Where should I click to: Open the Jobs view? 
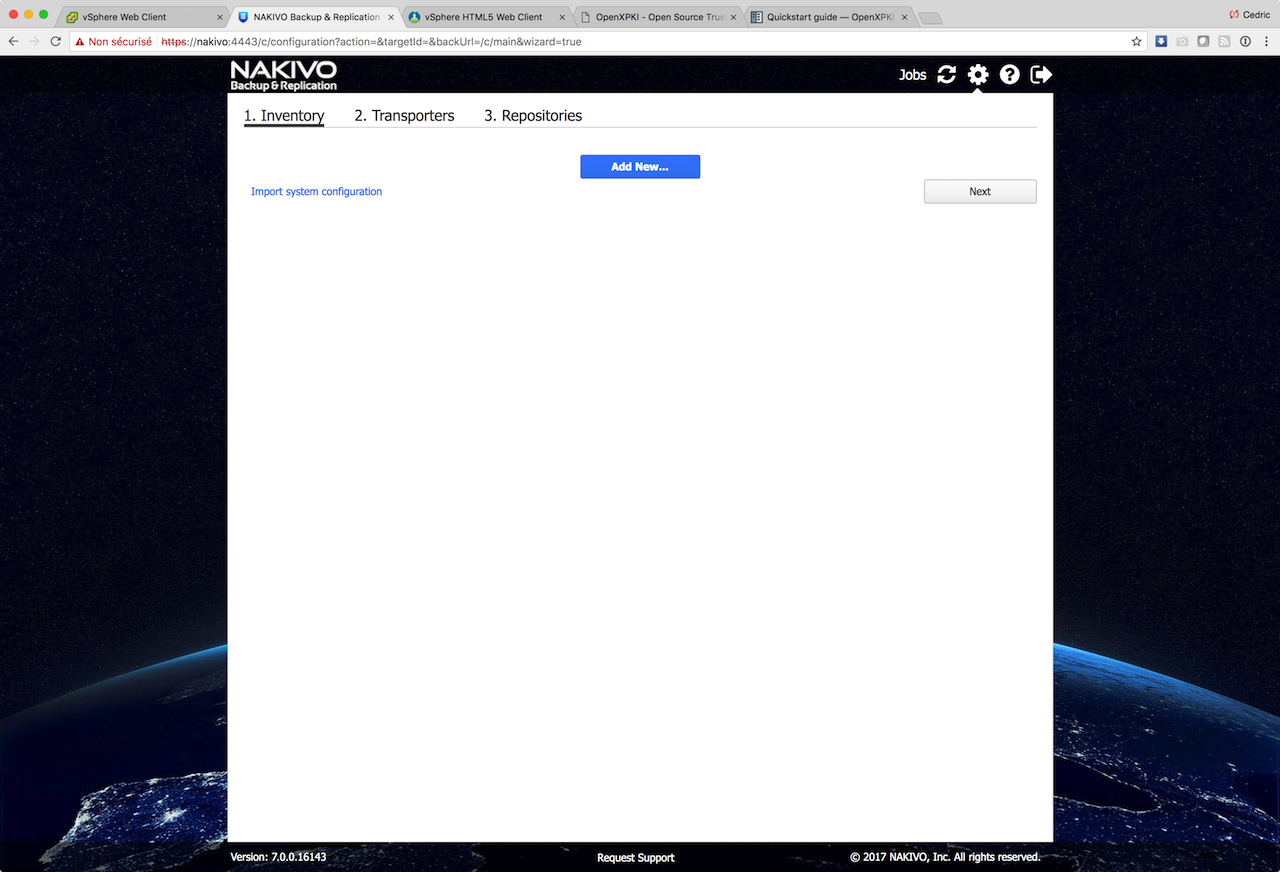pos(912,75)
